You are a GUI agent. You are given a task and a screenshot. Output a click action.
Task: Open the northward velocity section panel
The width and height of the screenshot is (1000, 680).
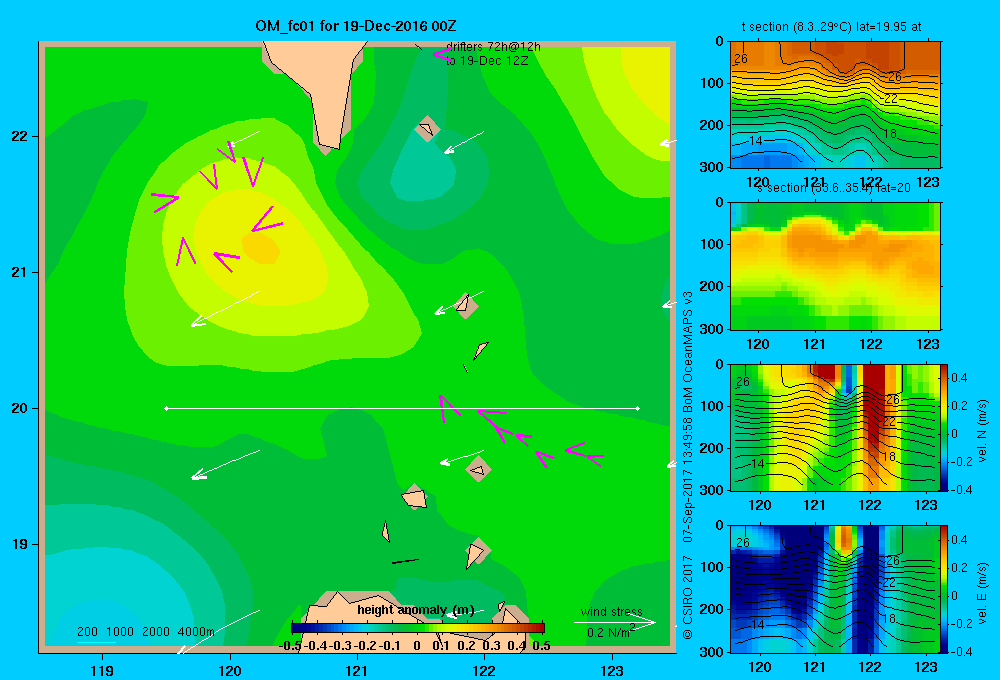835,427
